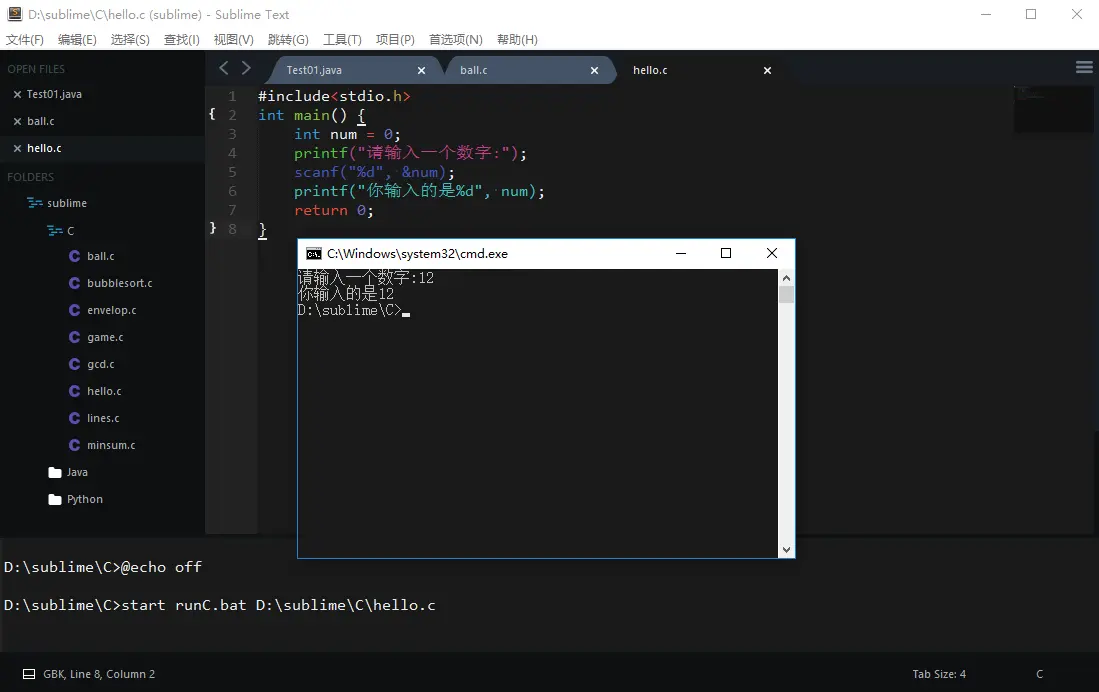Maximize the cmd.exe window
This screenshot has width=1099, height=692.
[726, 254]
